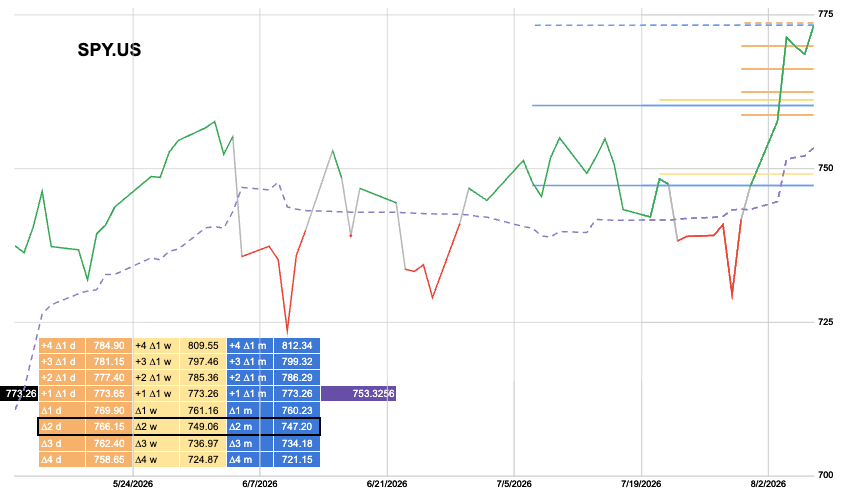Click the 721.15 monthly value
Screen dimensions: 848x498
(x=297, y=460)
